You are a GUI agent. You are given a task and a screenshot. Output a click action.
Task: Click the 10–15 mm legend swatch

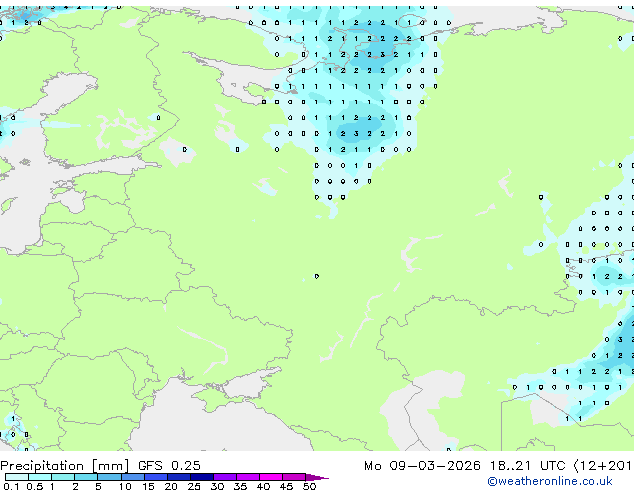[x=133, y=477]
